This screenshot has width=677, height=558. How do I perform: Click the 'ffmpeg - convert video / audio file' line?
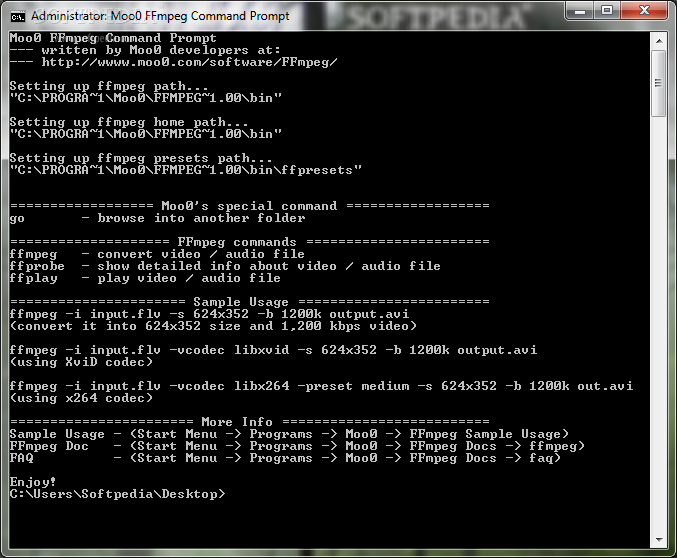click(157, 254)
